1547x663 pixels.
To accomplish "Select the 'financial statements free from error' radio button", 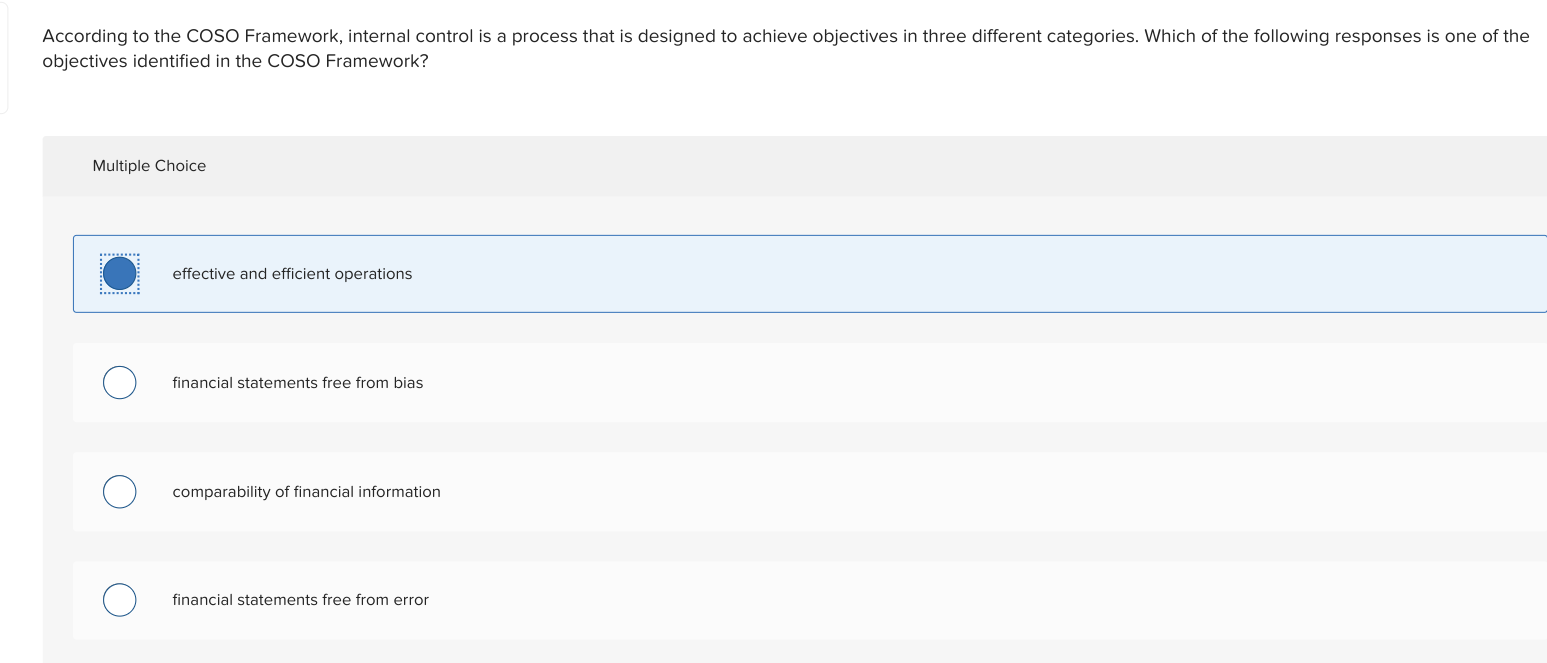I will tap(119, 599).
